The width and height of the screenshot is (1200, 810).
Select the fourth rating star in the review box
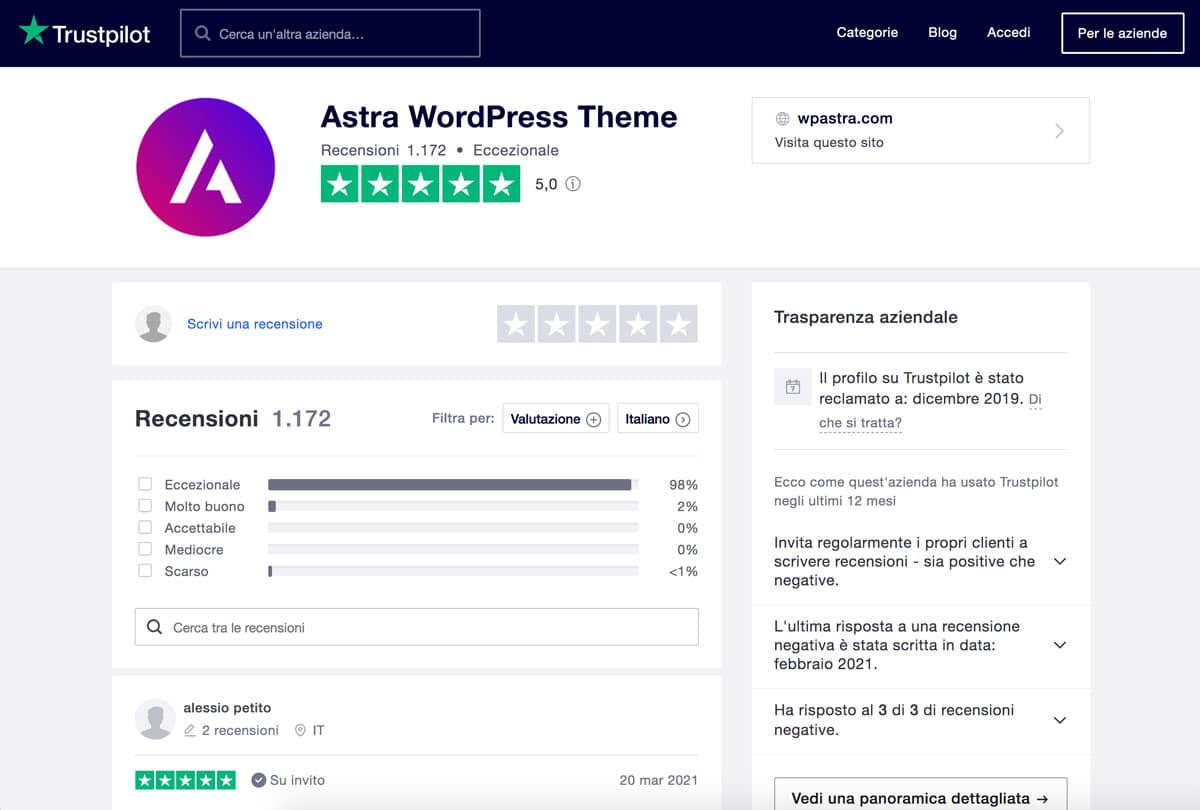pos(638,324)
